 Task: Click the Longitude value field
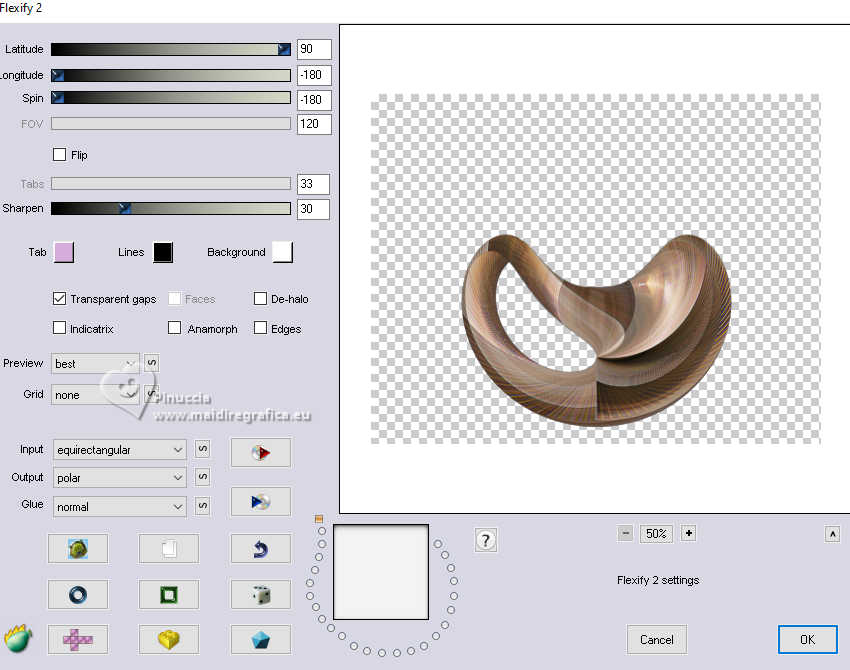pyautogui.click(x=314, y=75)
